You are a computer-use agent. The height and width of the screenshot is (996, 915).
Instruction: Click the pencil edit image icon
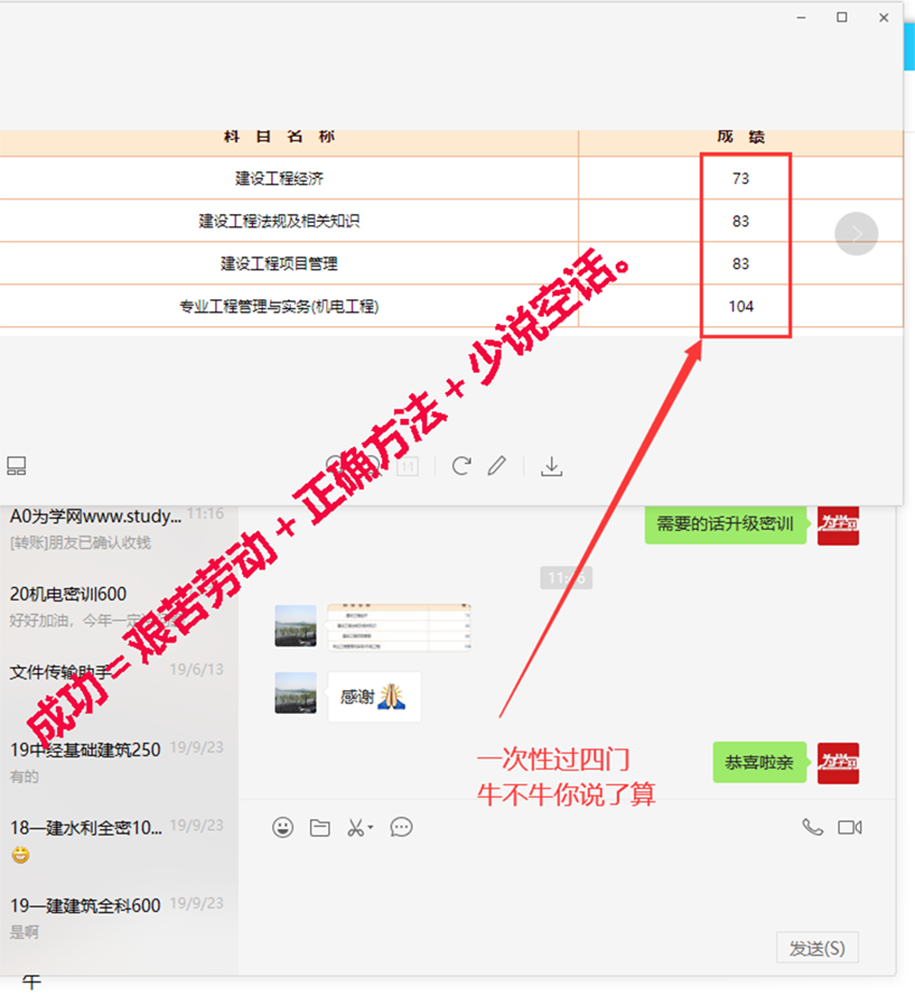coord(497,466)
